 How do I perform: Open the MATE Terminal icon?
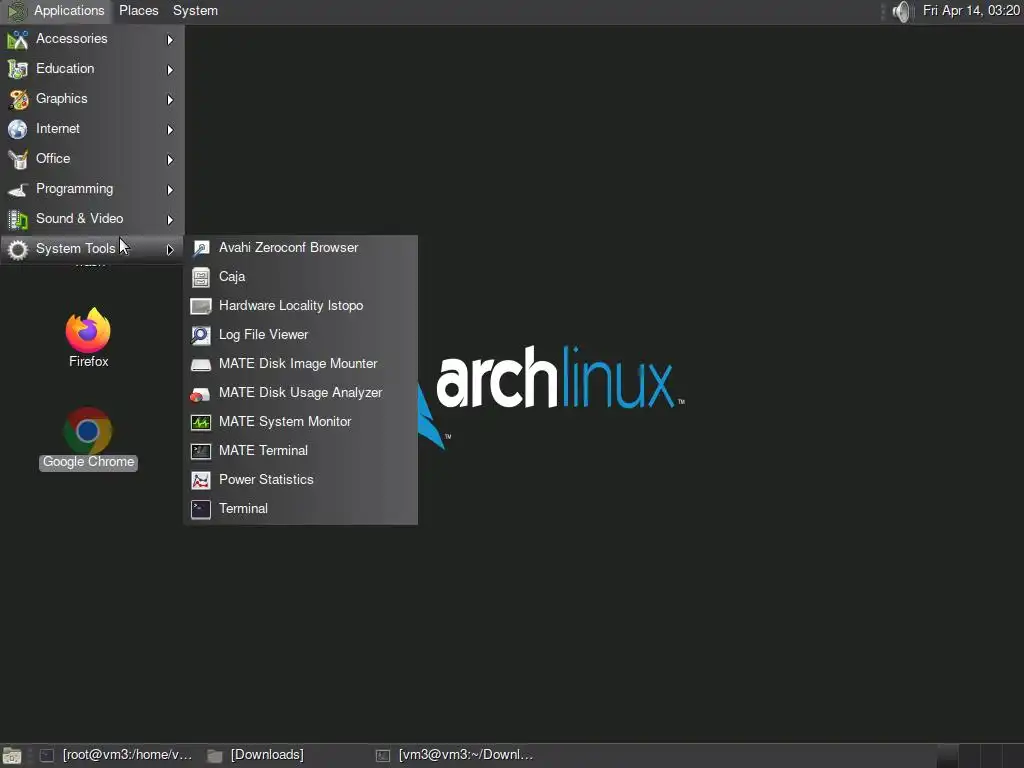coord(201,451)
